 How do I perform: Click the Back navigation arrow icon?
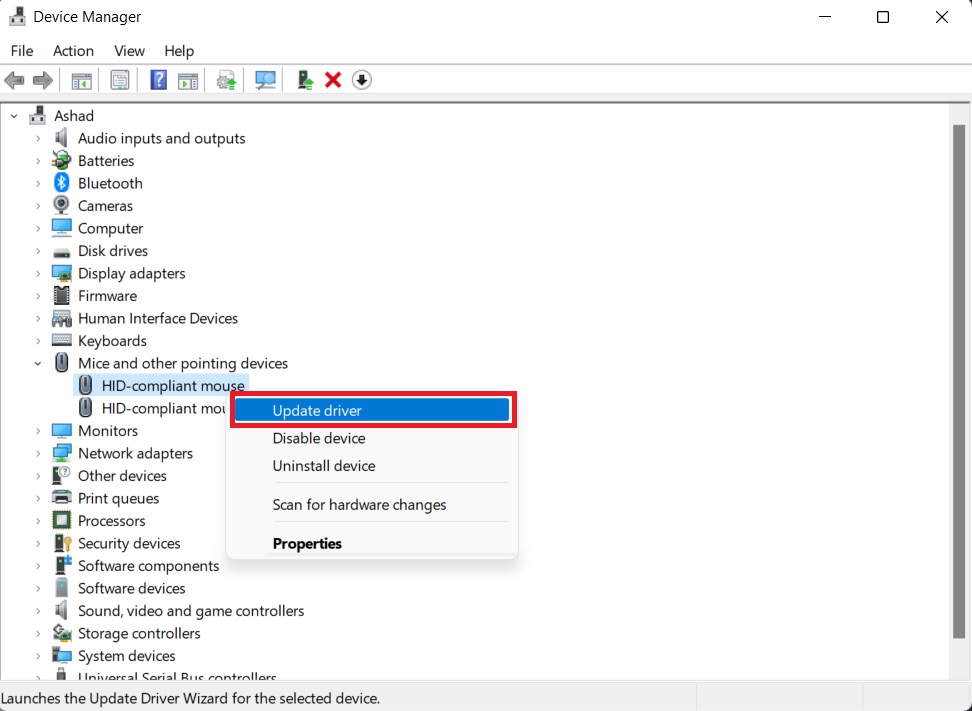(14, 80)
